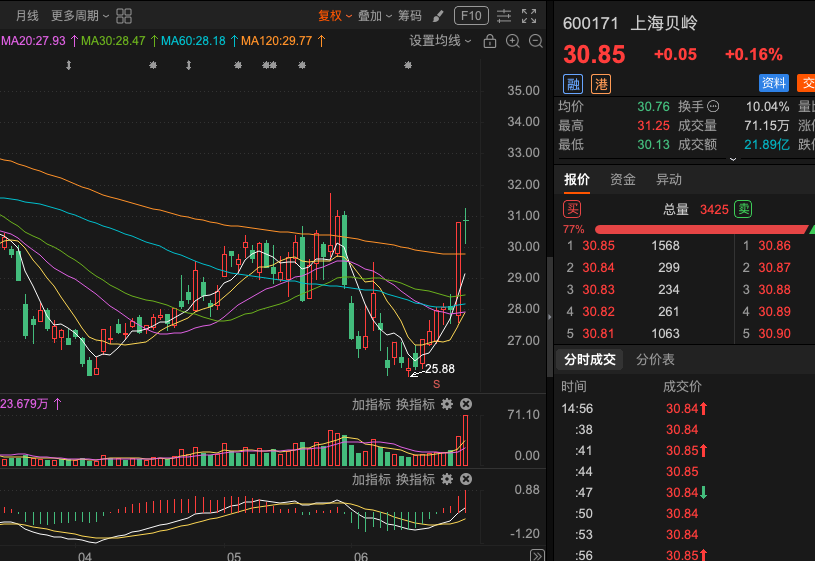Click 加指标 on the volume panel
Image resolution: width=815 pixels, height=561 pixels.
pos(371,405)
